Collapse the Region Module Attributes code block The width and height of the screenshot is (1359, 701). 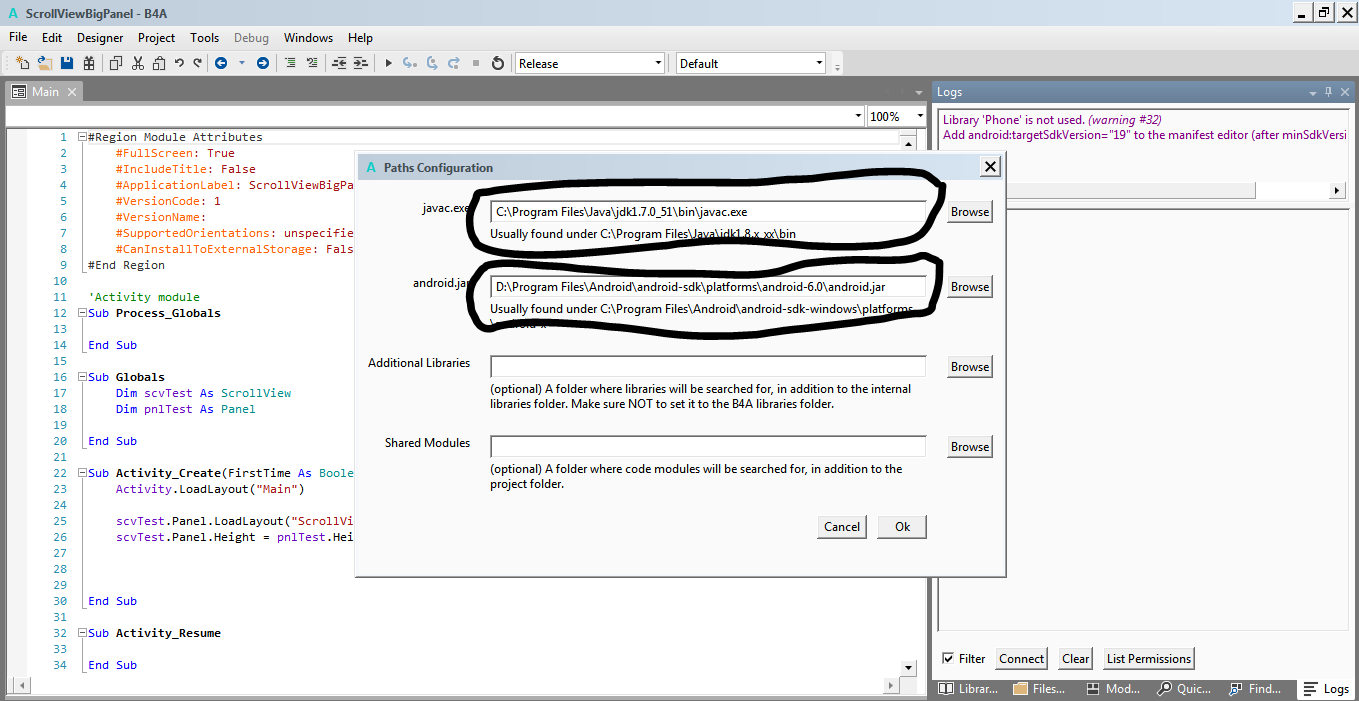point(82,137)
